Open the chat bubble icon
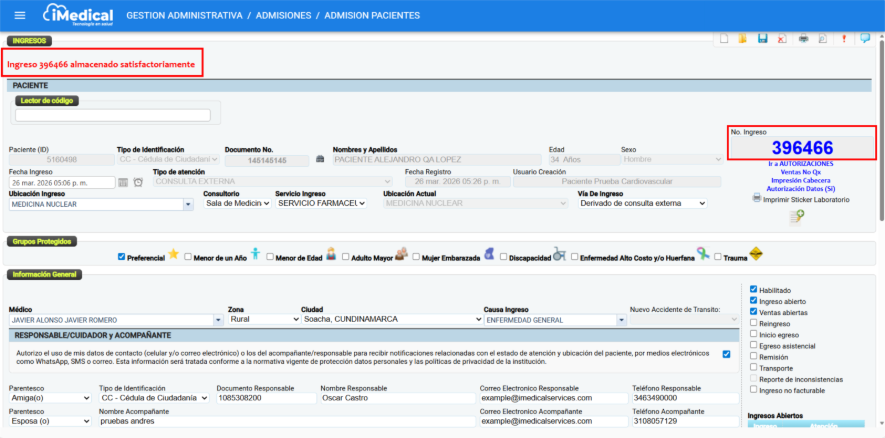Viewport: 885px width, 438px height. pyautogui.click(x=864, y=39)
